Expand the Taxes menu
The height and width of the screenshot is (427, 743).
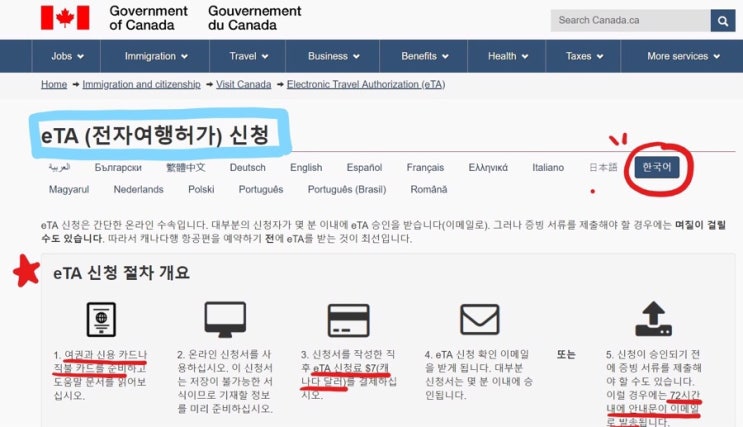click(583, 56)
